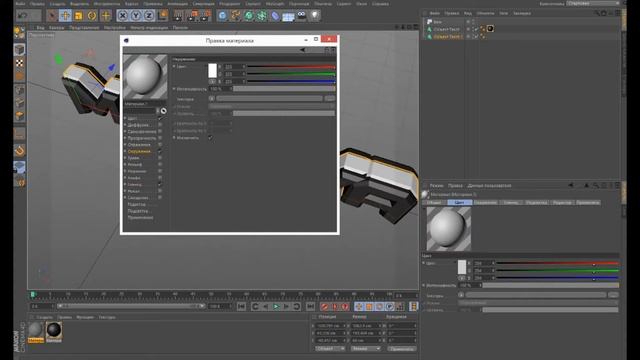640x360 pixels.
Task: Activate the Scale tool in toolbar
Action: (x=78, y=16)
